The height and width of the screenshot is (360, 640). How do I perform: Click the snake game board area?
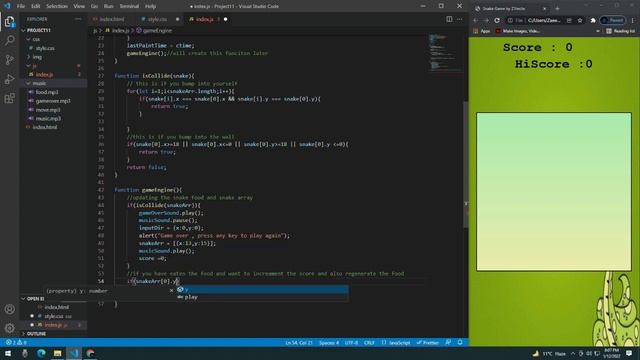coord(553,191)
